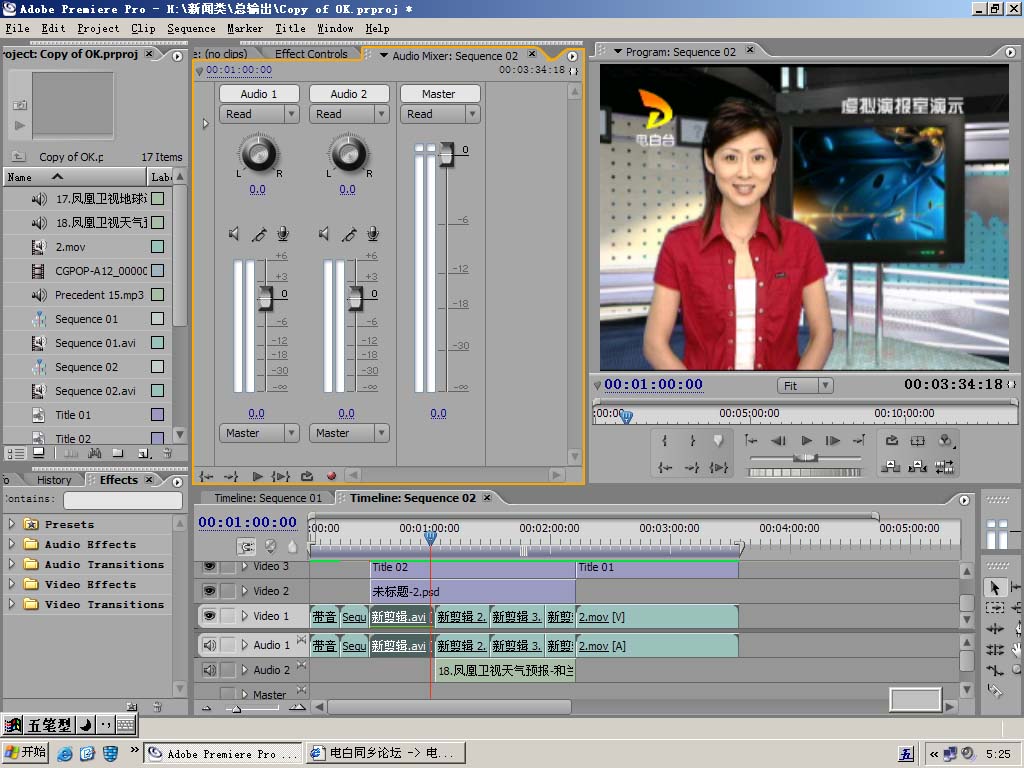
Task: Open the Effect Controls tab
Action: pos(311,54)
